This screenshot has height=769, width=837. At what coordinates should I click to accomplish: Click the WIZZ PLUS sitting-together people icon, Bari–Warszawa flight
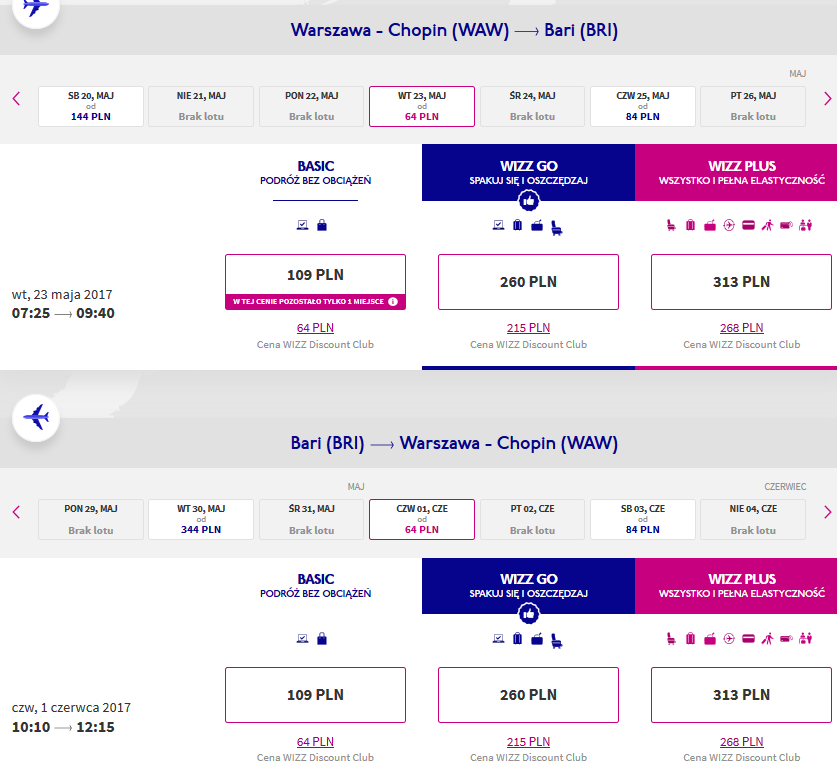[x=806, y=638]
